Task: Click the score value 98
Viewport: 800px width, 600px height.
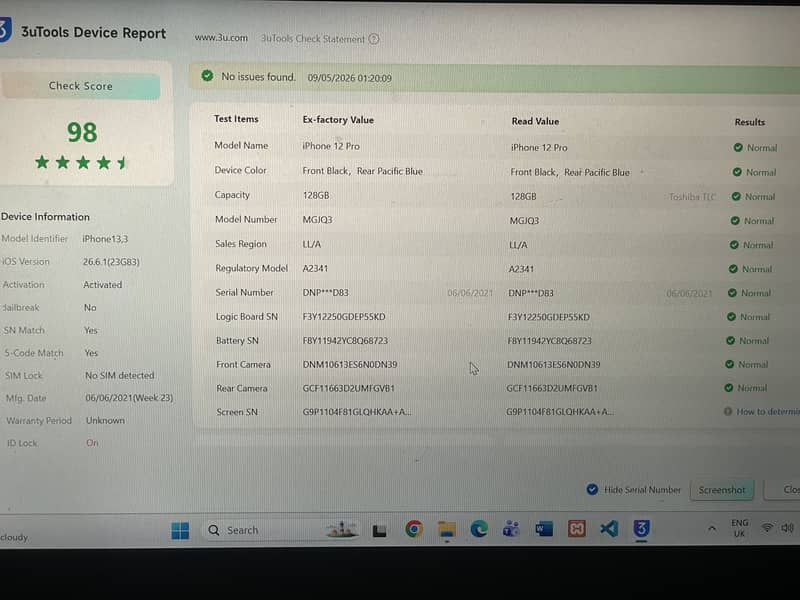Action: 82,133
